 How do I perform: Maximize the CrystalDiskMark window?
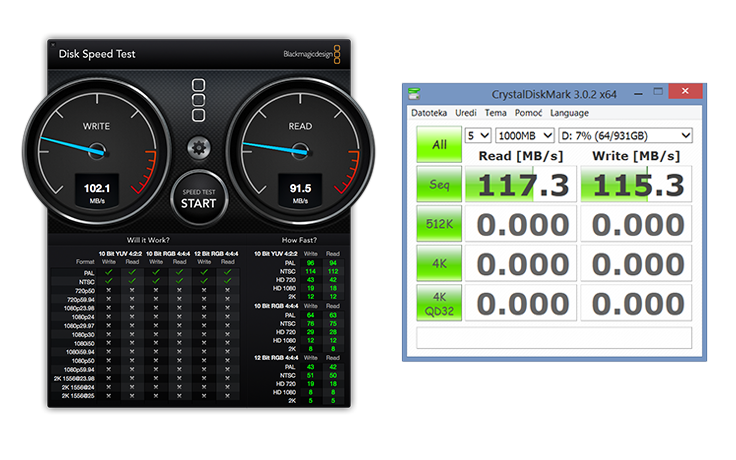click(x=658, y=92)
